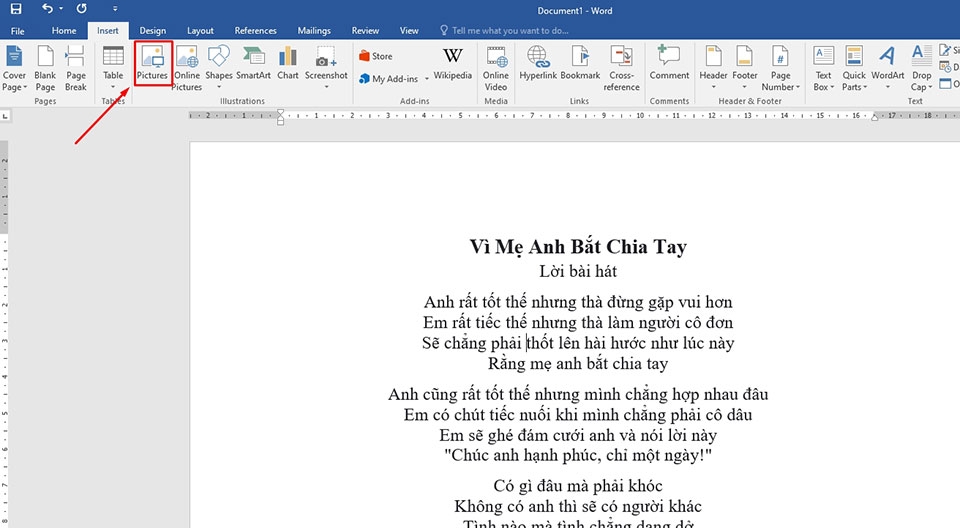The width and height of the screenshot is (960, 528).
Task: Insert a Bookmark
Action: pos(580,64)
